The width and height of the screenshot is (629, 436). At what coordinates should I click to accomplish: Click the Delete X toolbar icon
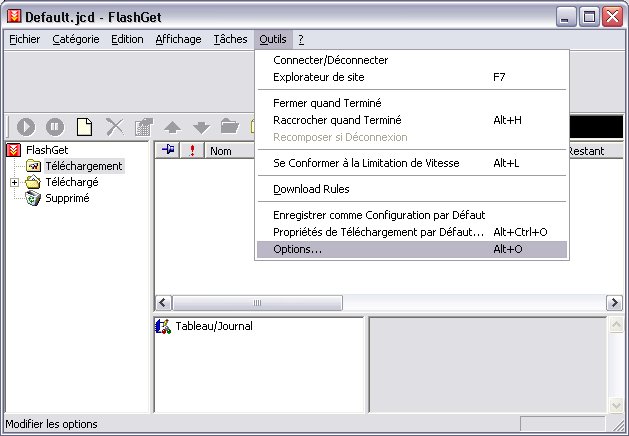[x=115, y=127]
